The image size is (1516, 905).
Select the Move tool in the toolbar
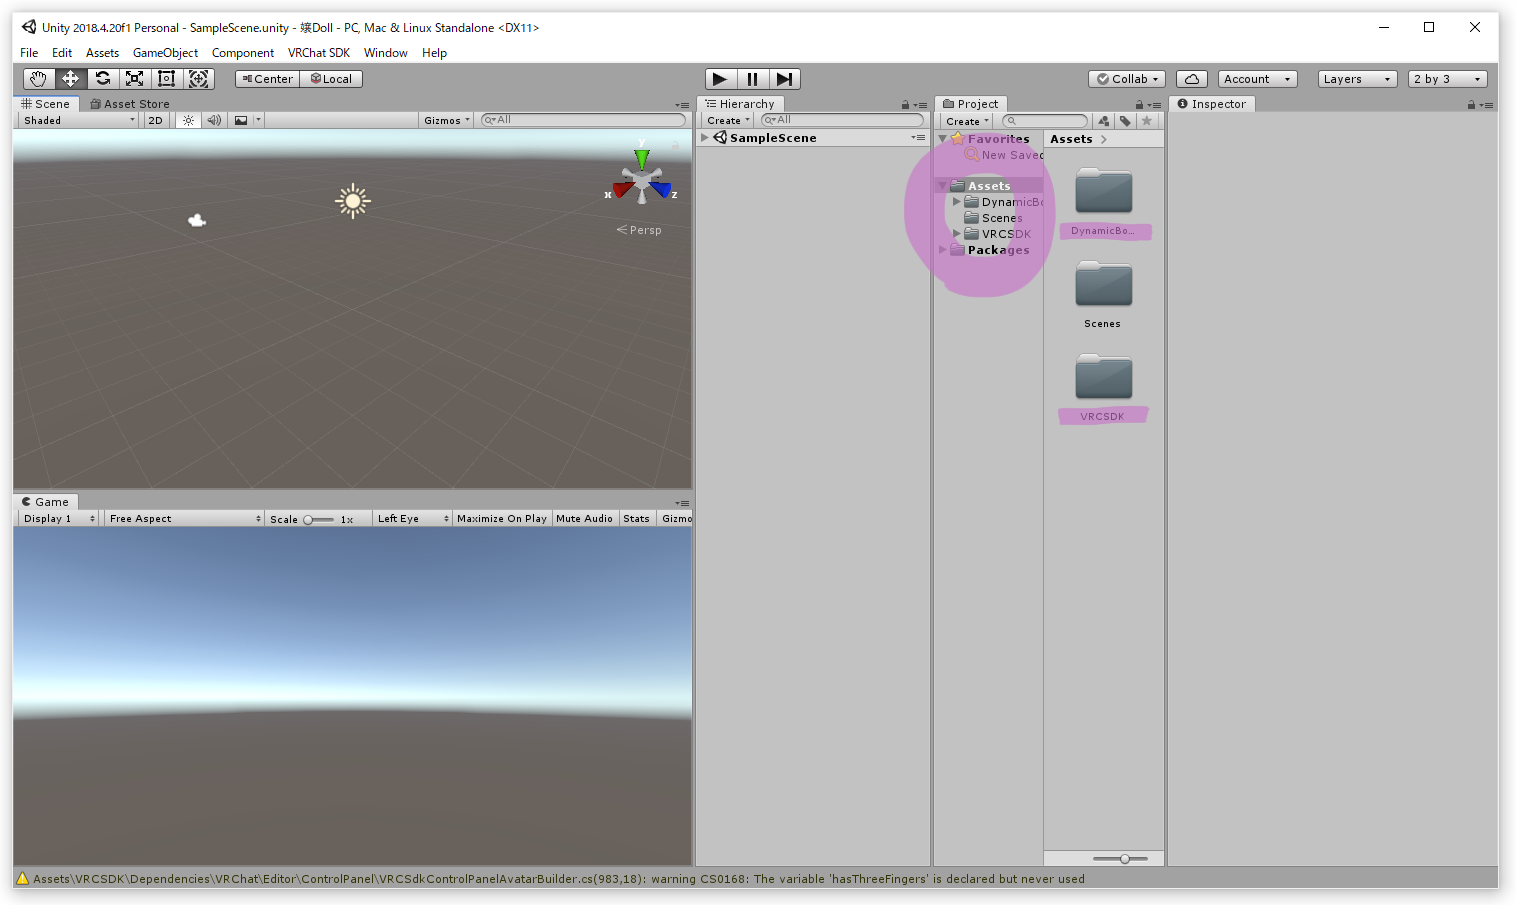coord(70,79)
